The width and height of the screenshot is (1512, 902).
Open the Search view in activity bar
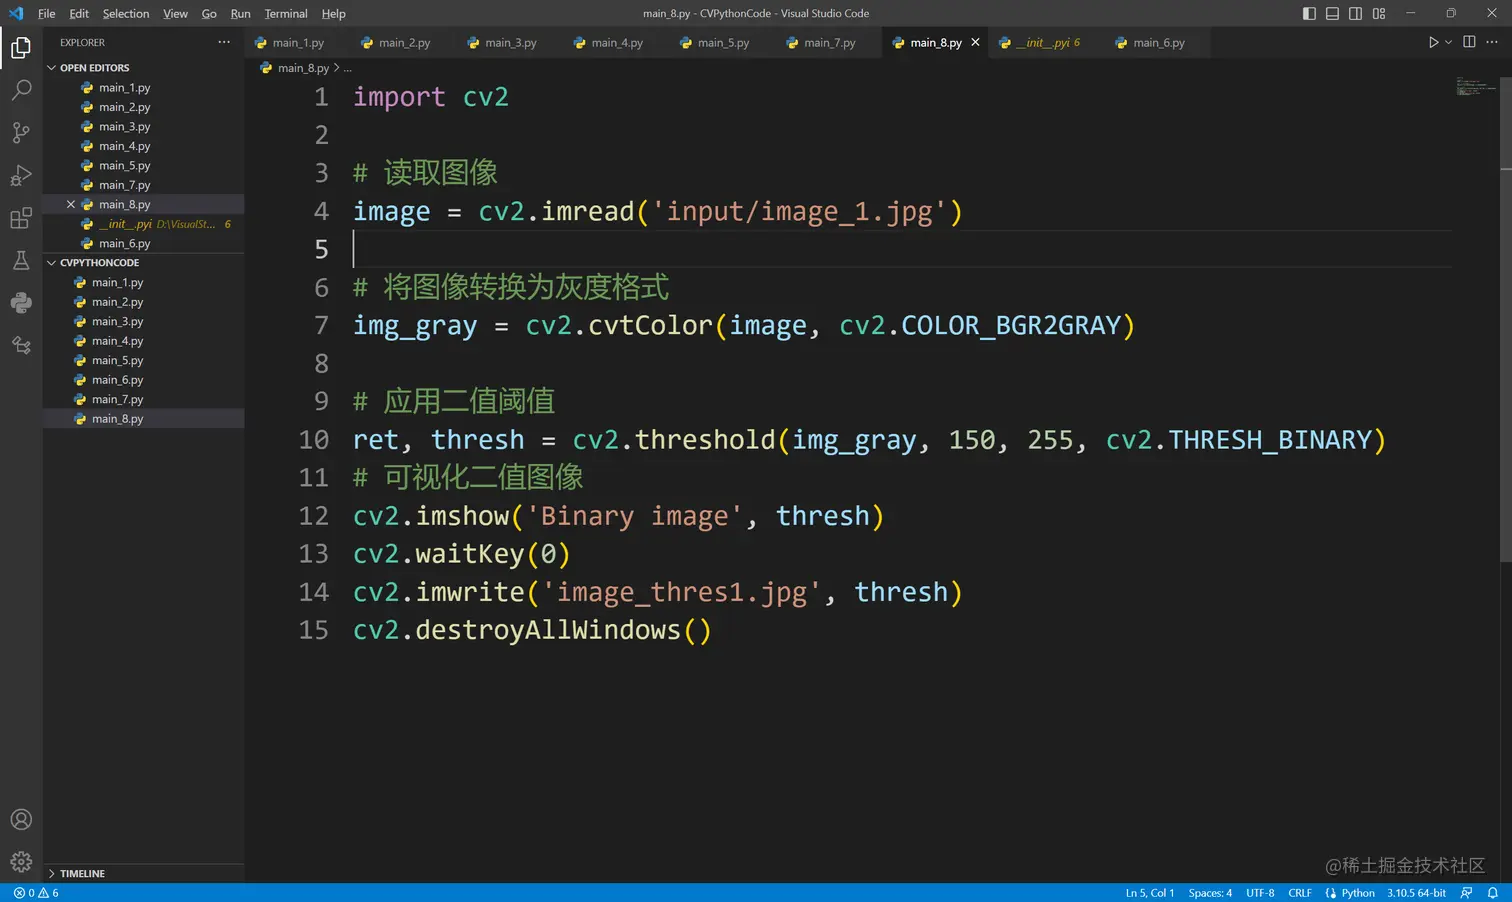(21, 90)
